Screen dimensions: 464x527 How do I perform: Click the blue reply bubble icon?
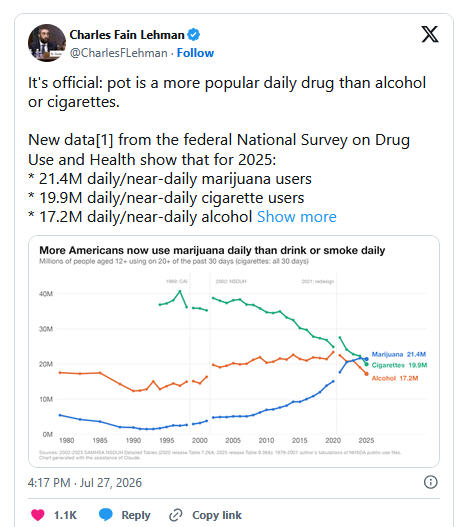pos(106,515)
